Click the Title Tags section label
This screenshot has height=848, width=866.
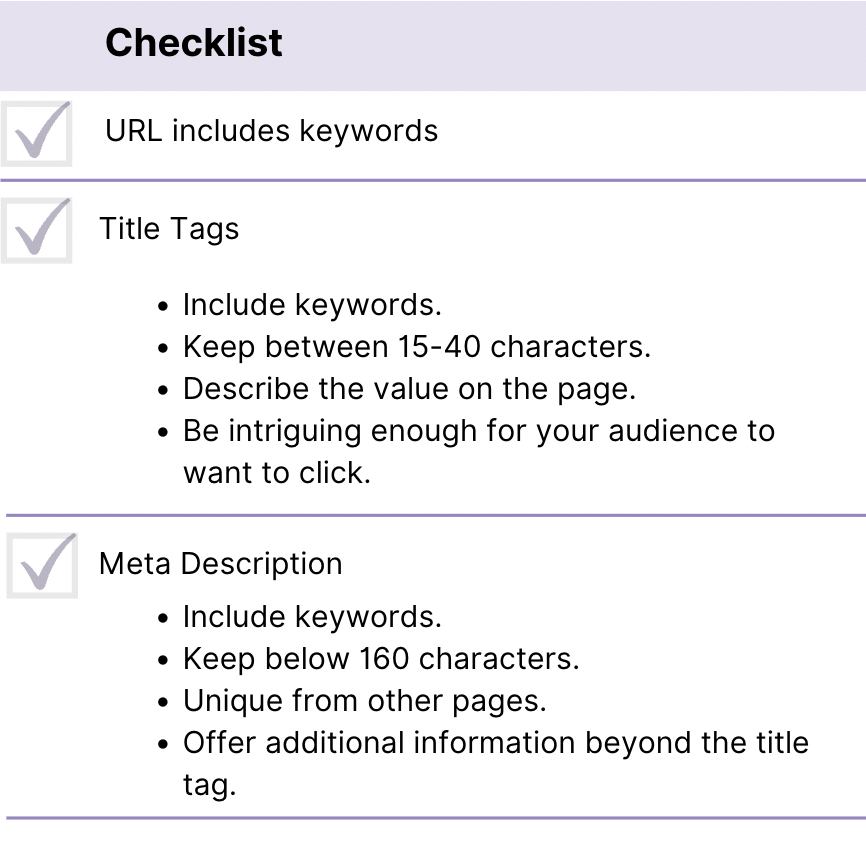[x=169, y=229]
